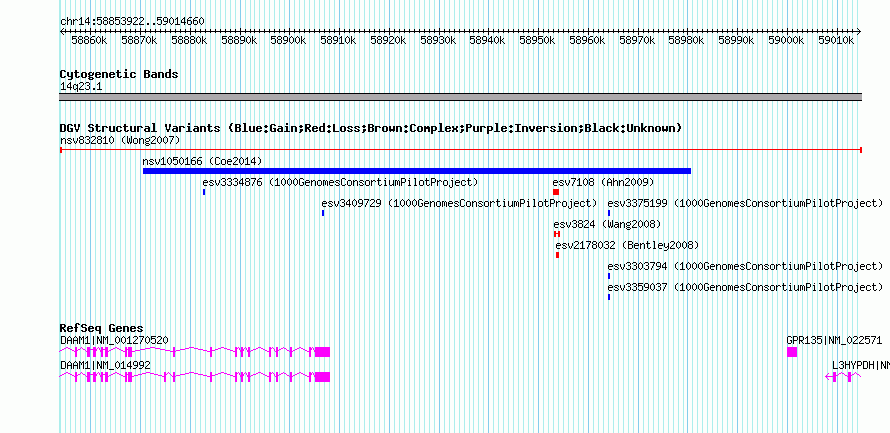This screenshot has width=890, height=433.
Task: Click the left arrow at ruler start
Action: (x=62, y=31)
